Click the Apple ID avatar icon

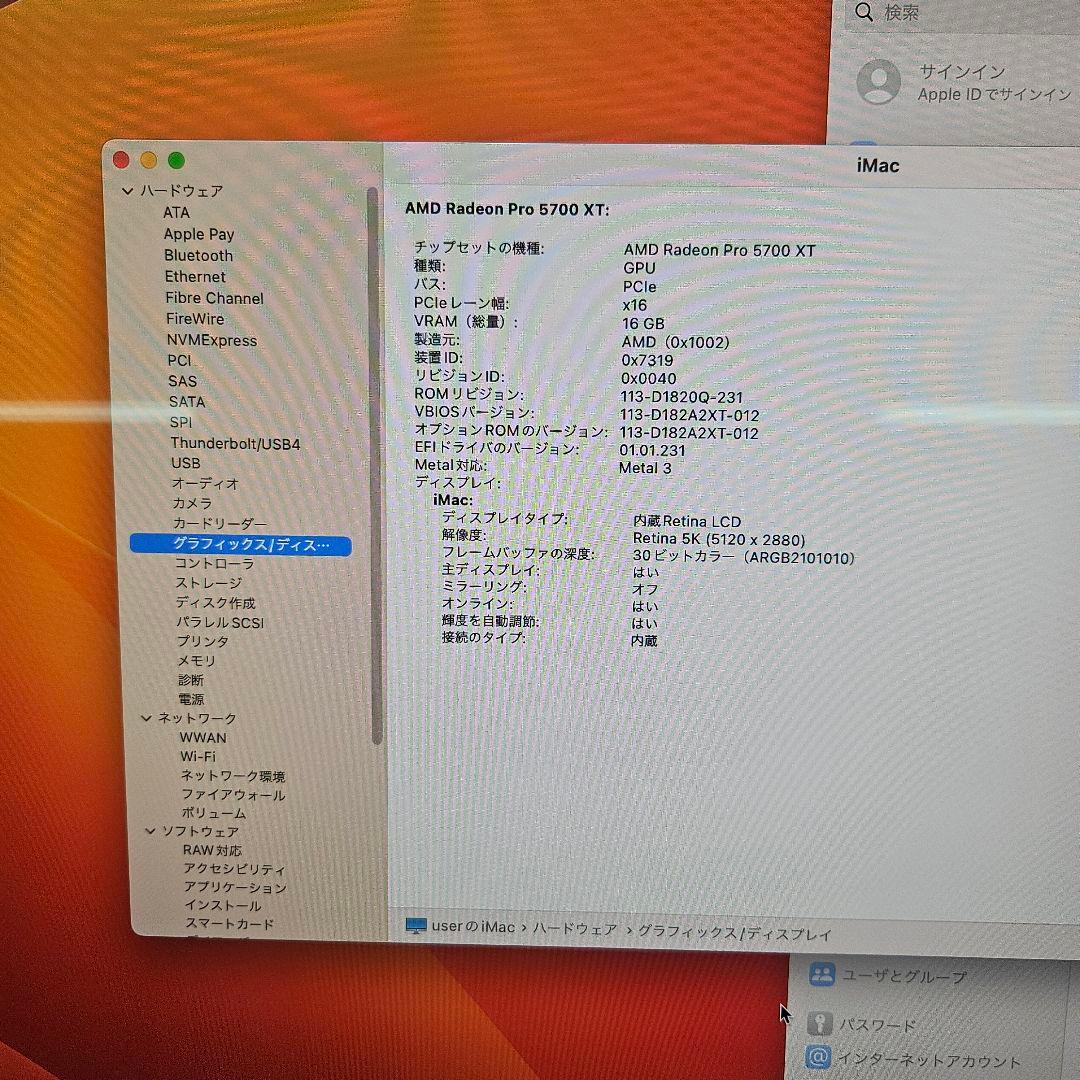coord(878,83)
